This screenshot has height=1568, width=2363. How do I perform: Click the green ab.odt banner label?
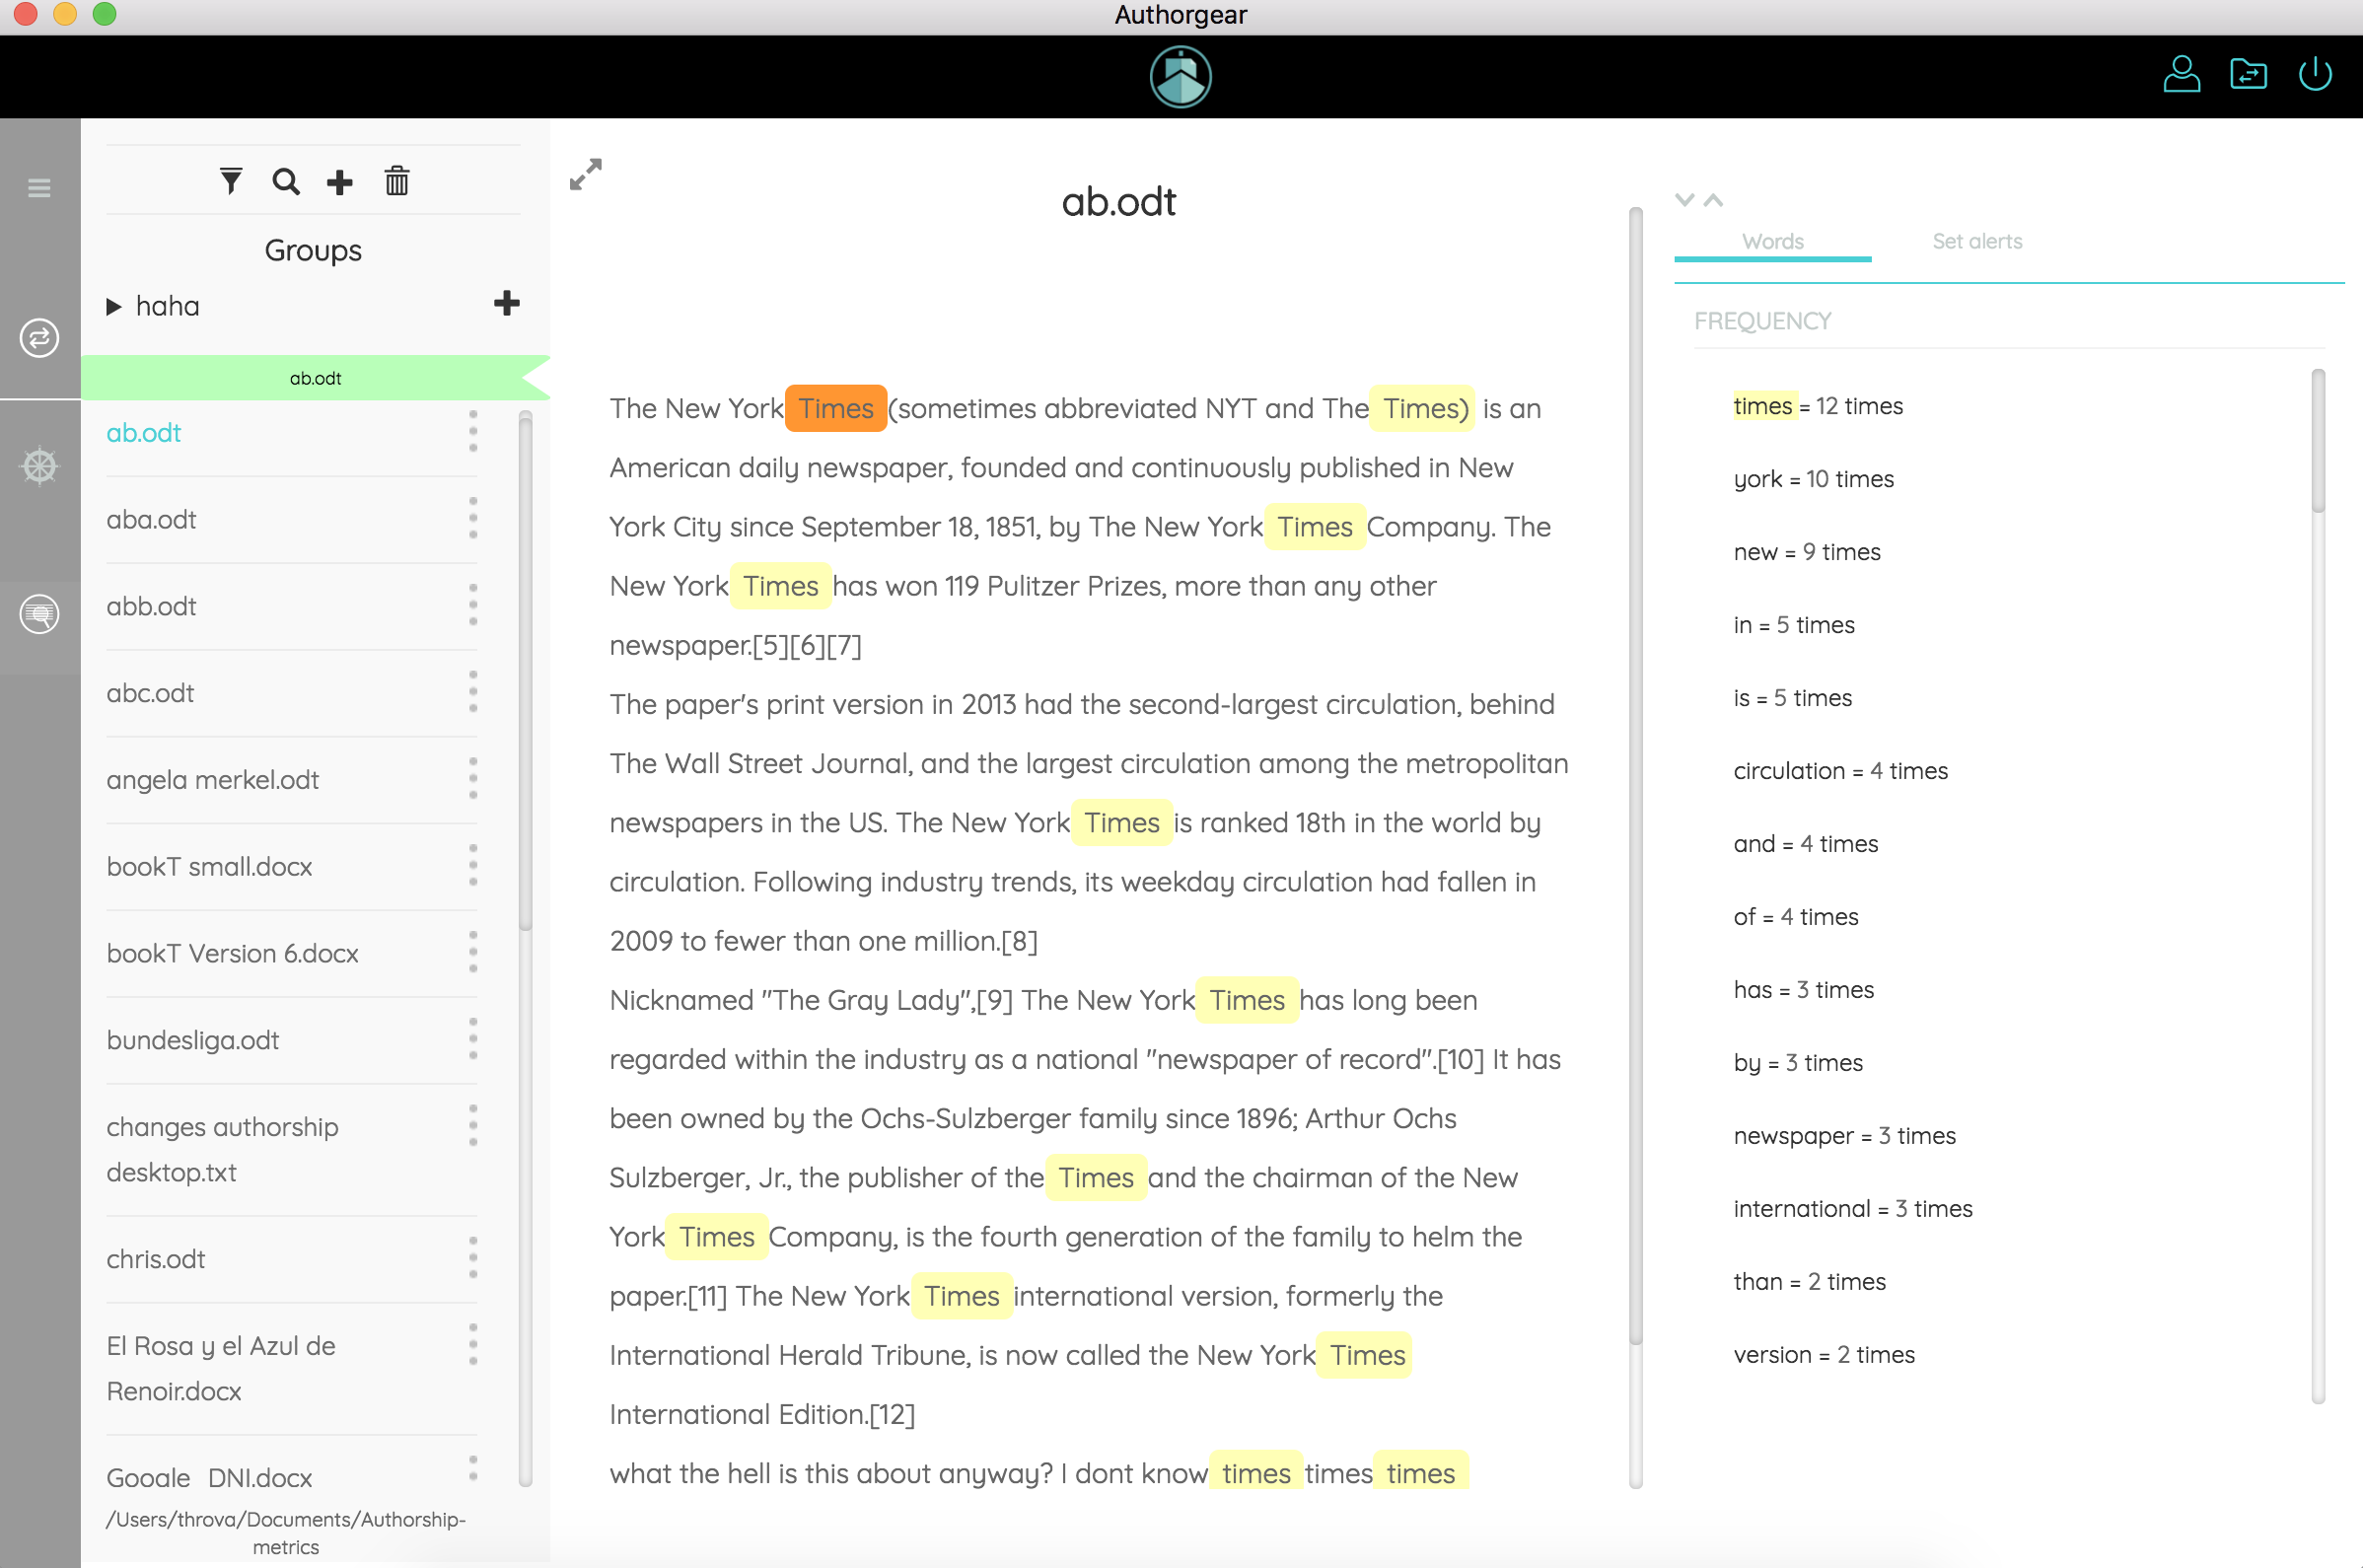tap(315, 378)
